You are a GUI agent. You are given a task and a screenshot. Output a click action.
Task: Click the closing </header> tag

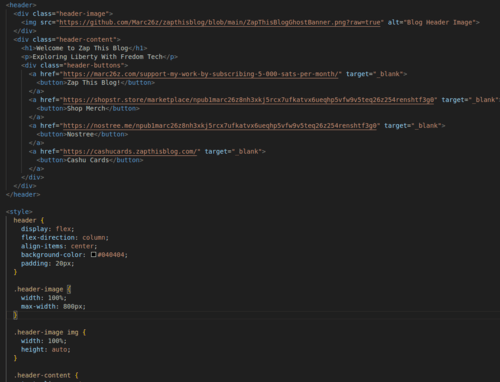pos(23,195)
